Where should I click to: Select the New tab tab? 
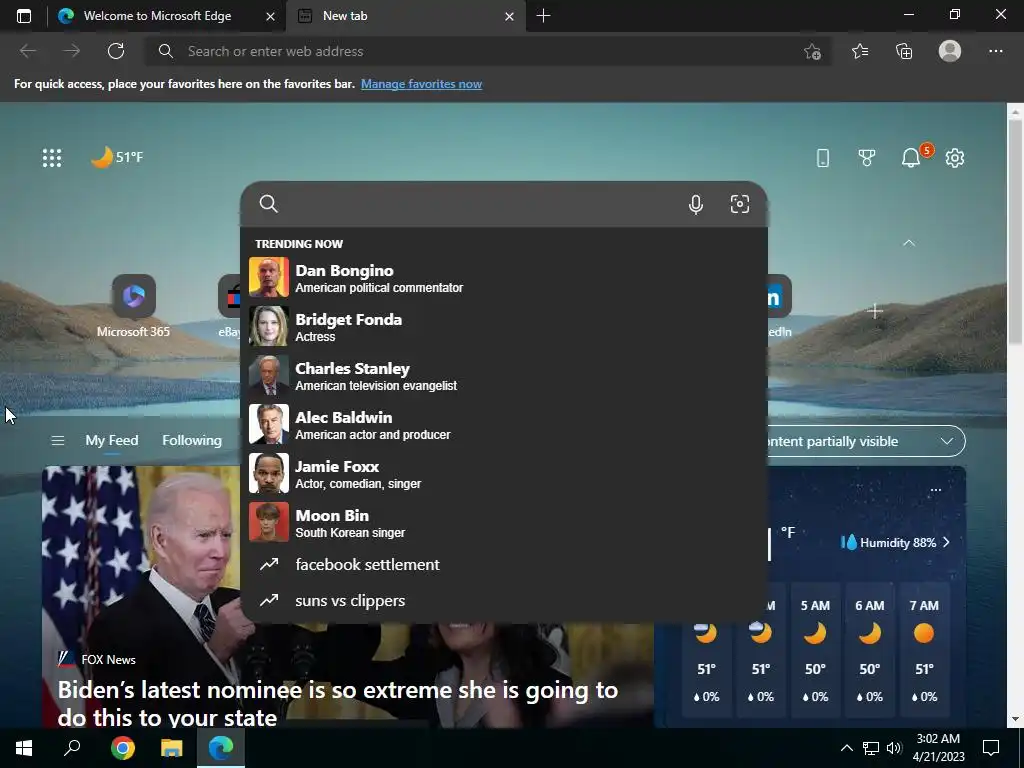click(405, 16)
